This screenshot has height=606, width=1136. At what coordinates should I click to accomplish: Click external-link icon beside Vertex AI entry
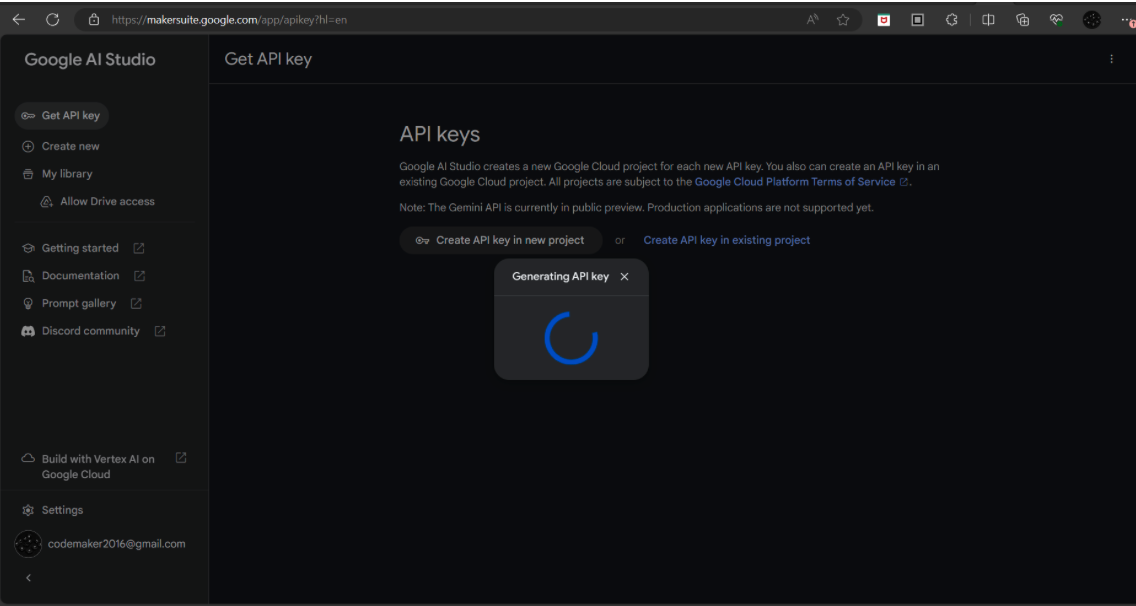click(181, 458)
